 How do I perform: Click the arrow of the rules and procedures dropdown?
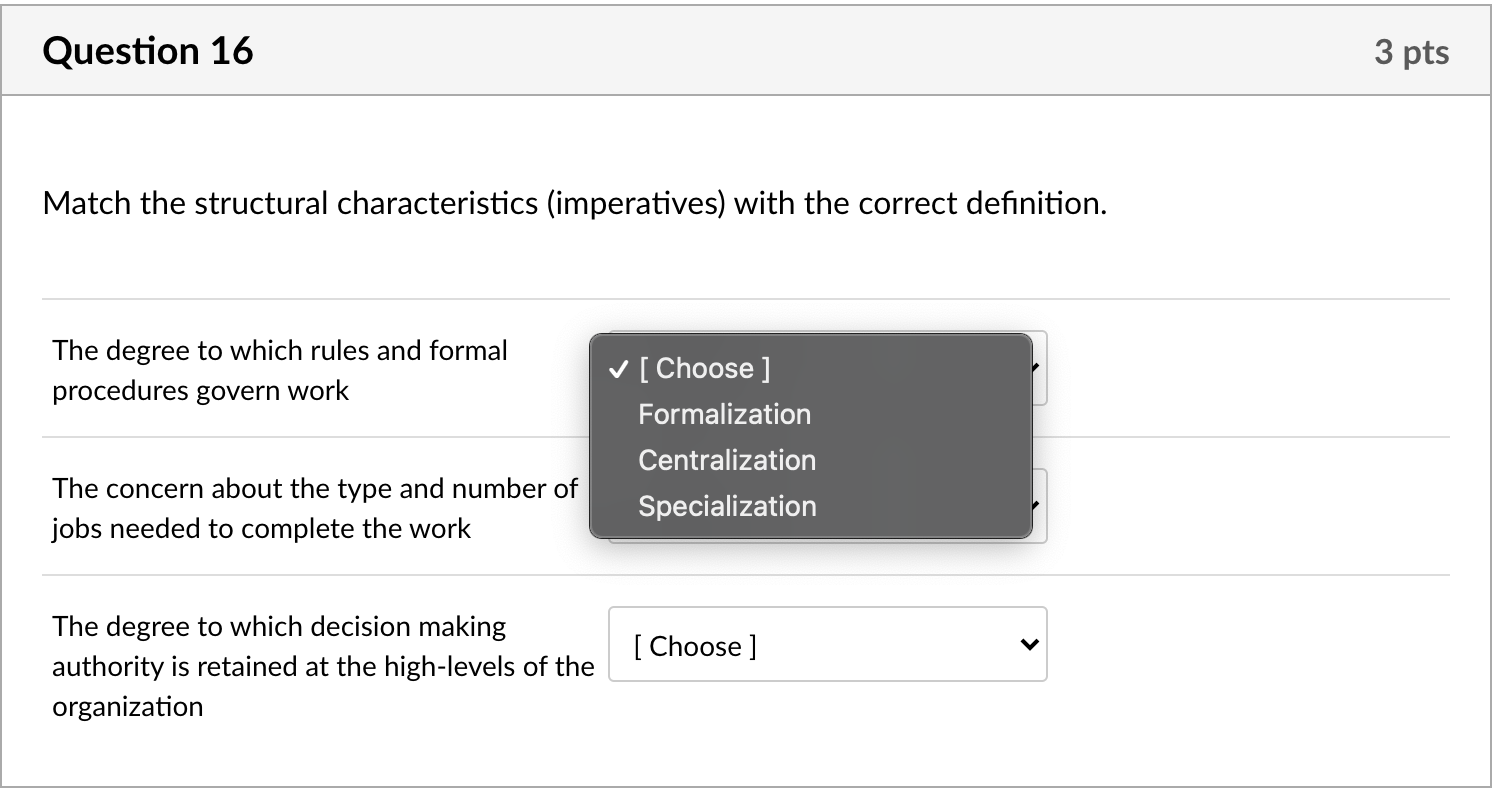pos(1038,368)
